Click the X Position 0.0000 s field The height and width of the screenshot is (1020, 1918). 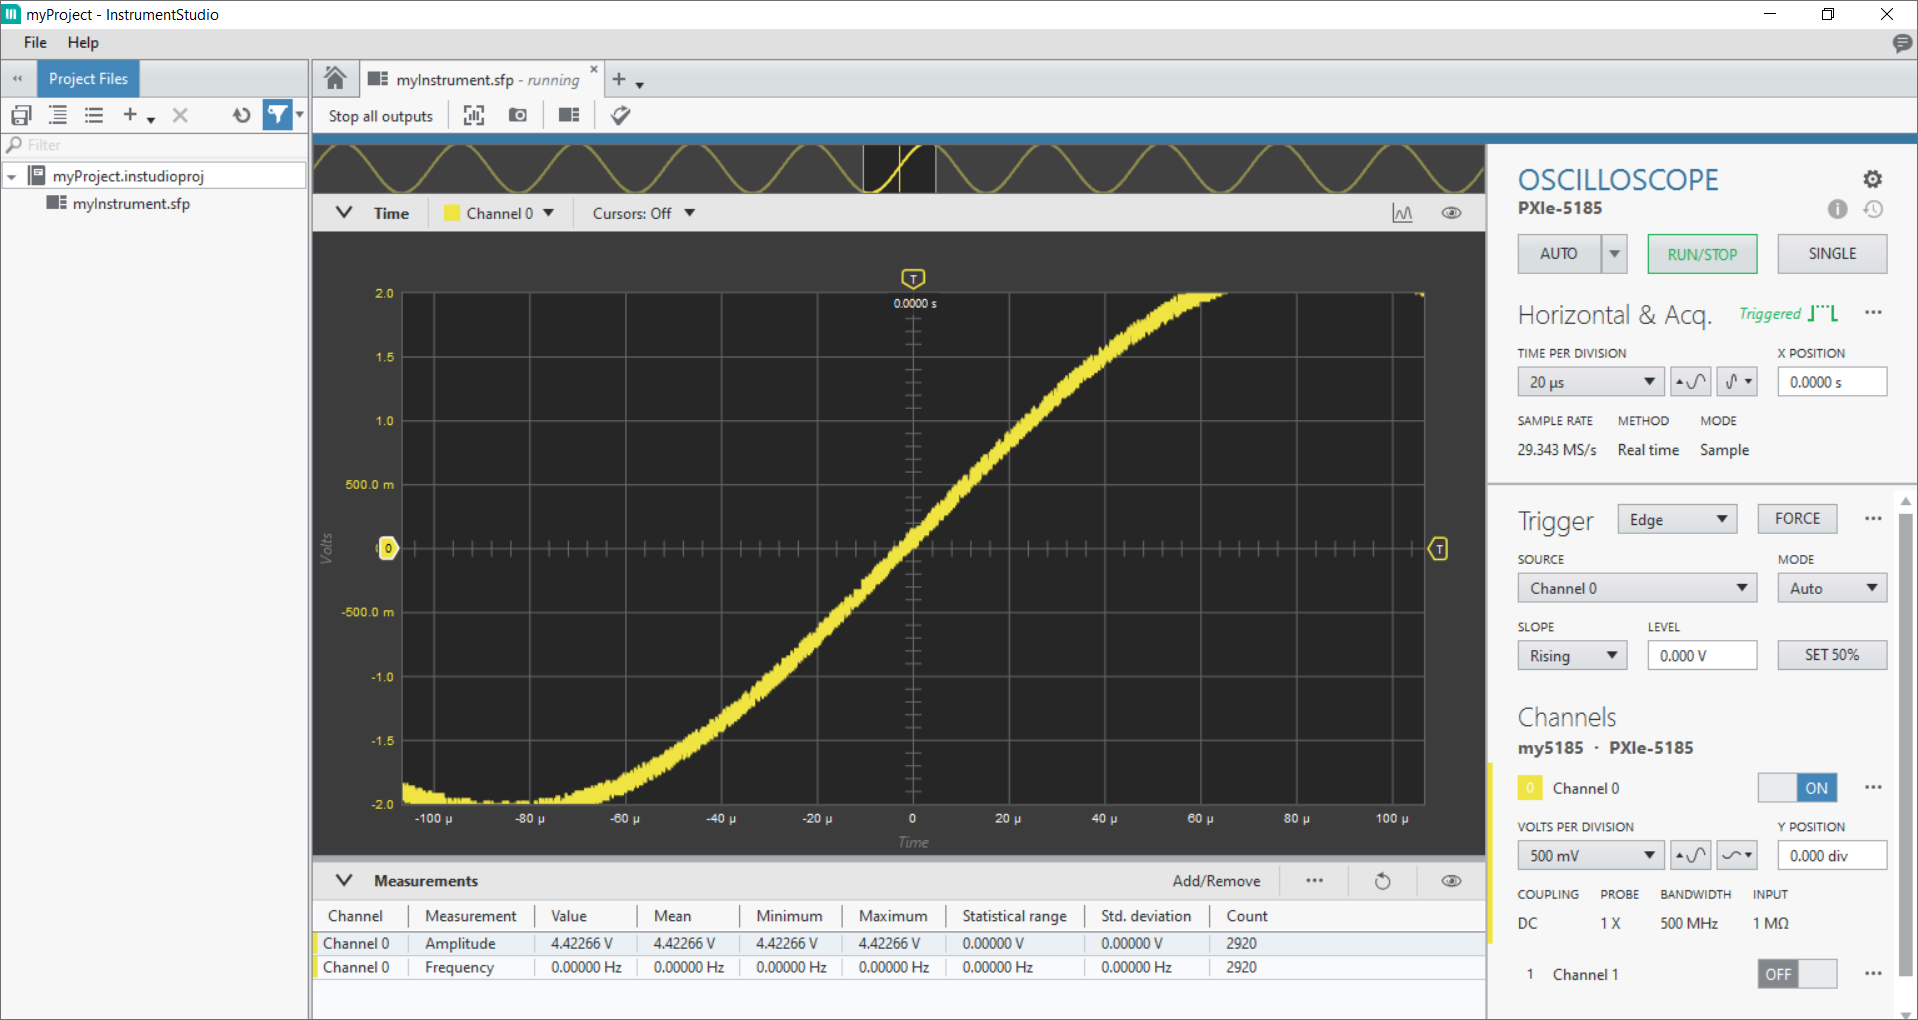point(1832,382)
